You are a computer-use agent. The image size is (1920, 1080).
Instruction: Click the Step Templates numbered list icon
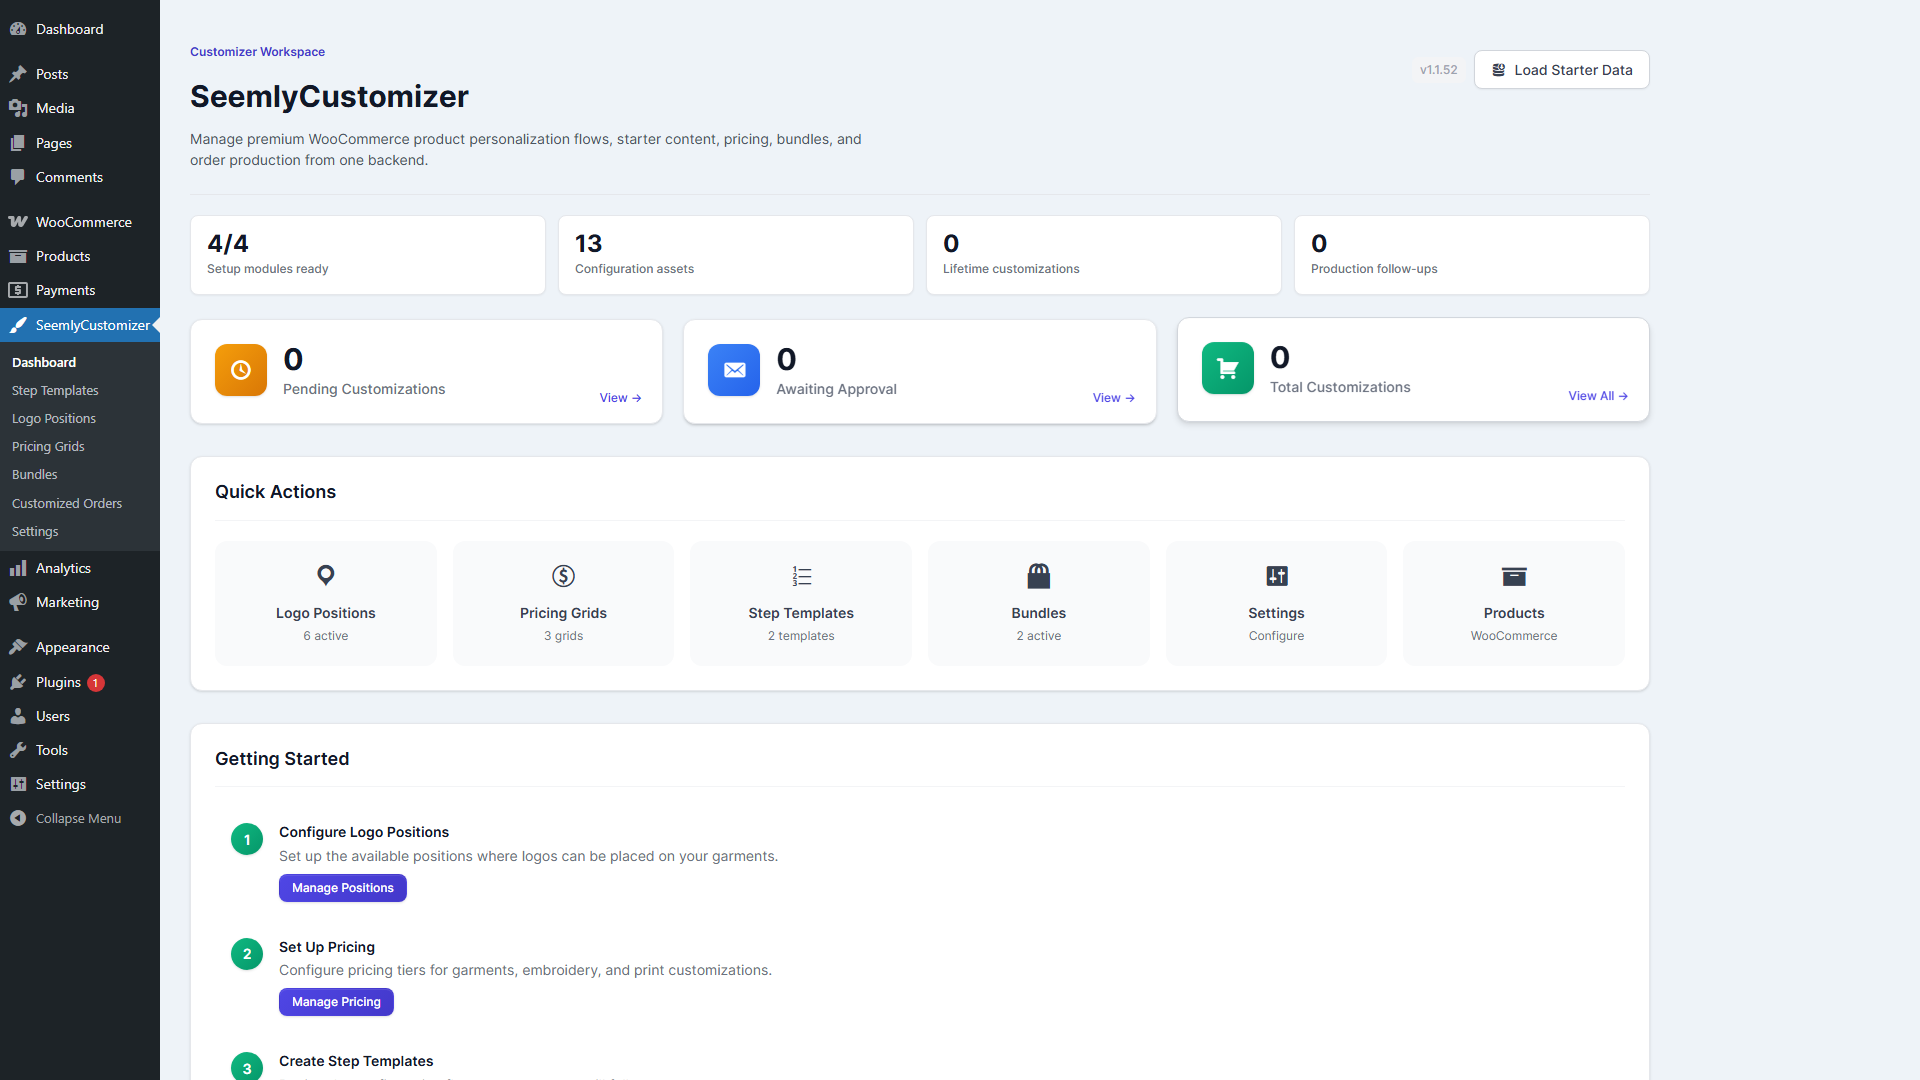coord(801,575)
